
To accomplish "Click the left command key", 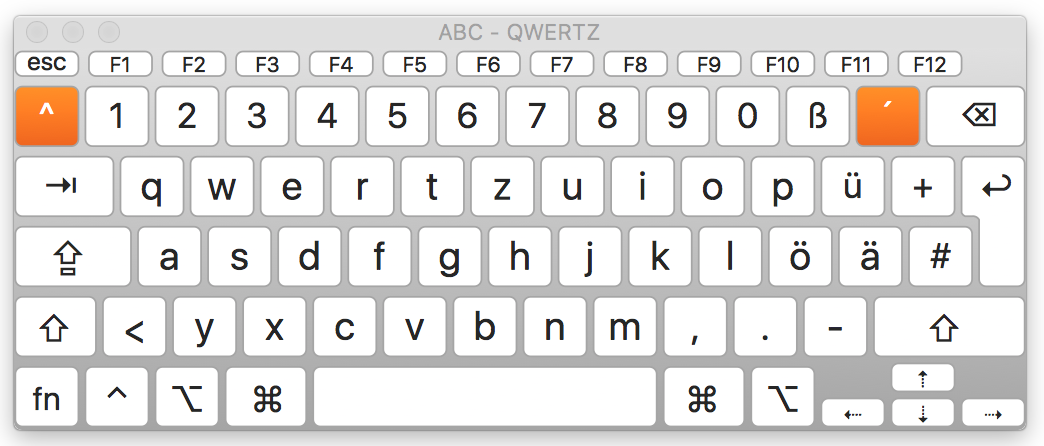I will pyautogui.click(x=266, y=397).
